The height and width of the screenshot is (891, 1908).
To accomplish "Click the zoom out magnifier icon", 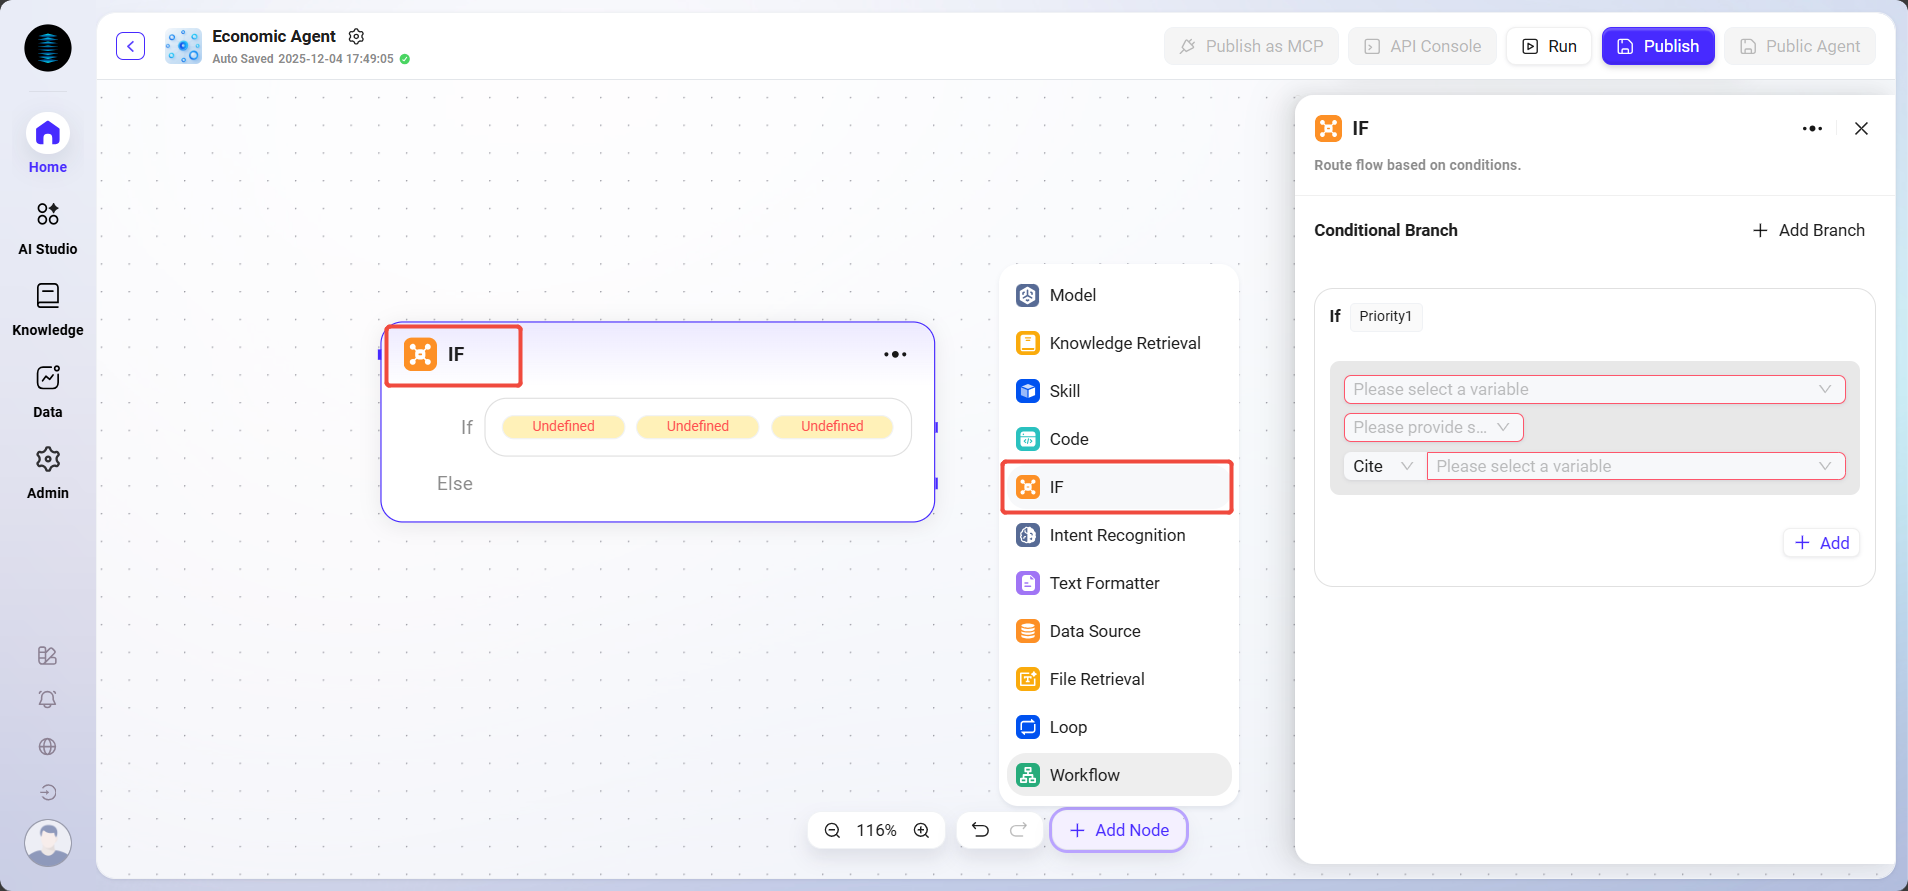I will coord(832,830).
